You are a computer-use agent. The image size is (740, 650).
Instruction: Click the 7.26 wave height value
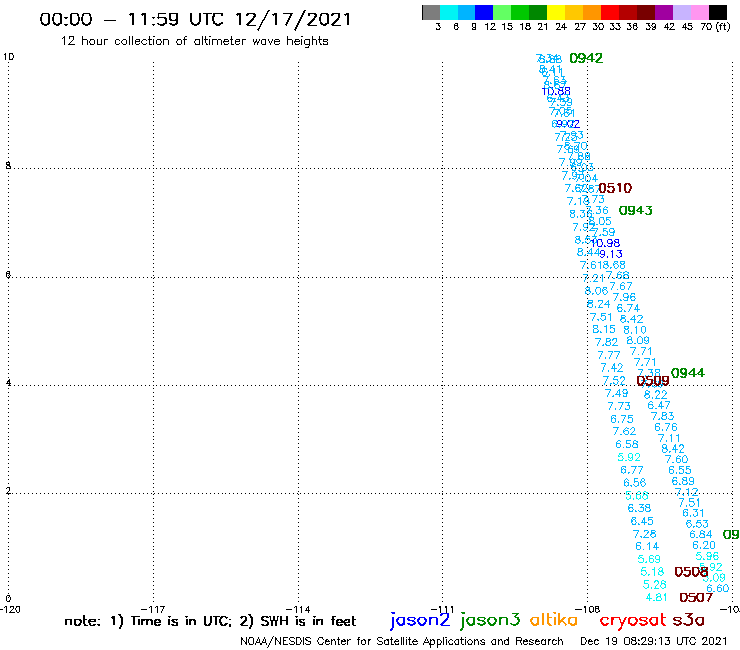pos(645,534)
